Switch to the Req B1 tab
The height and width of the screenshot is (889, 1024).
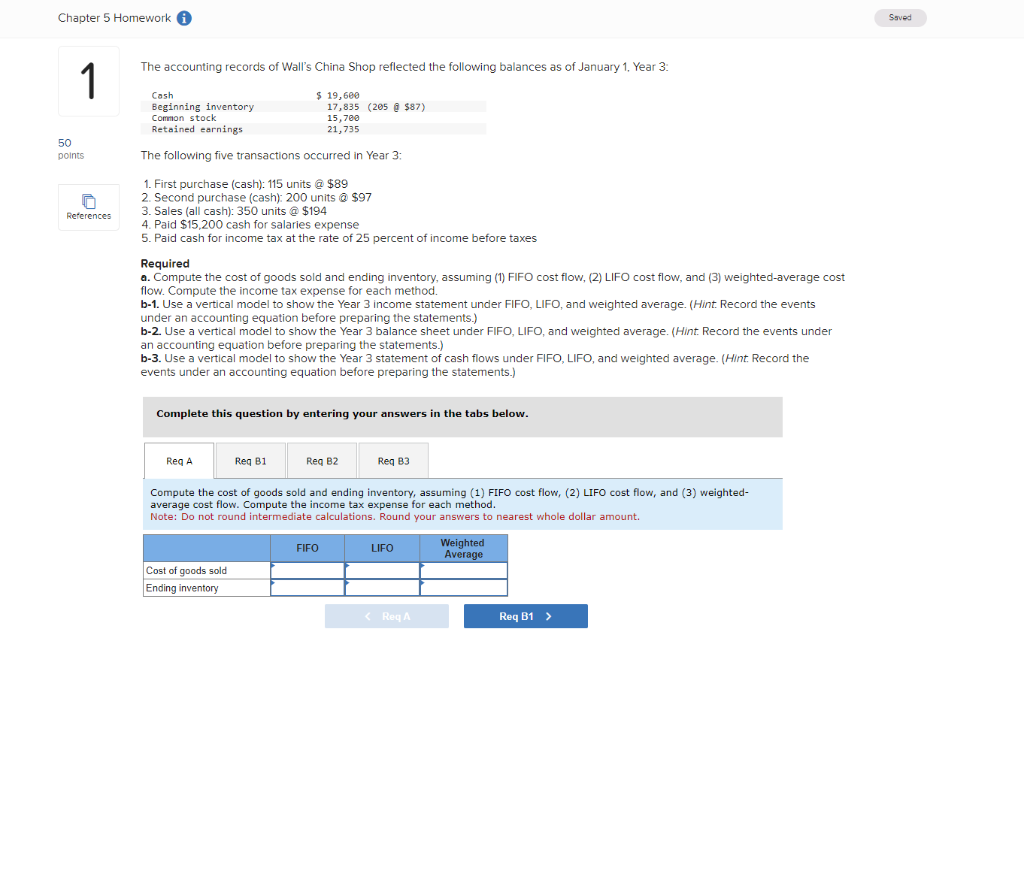[250, 461]
